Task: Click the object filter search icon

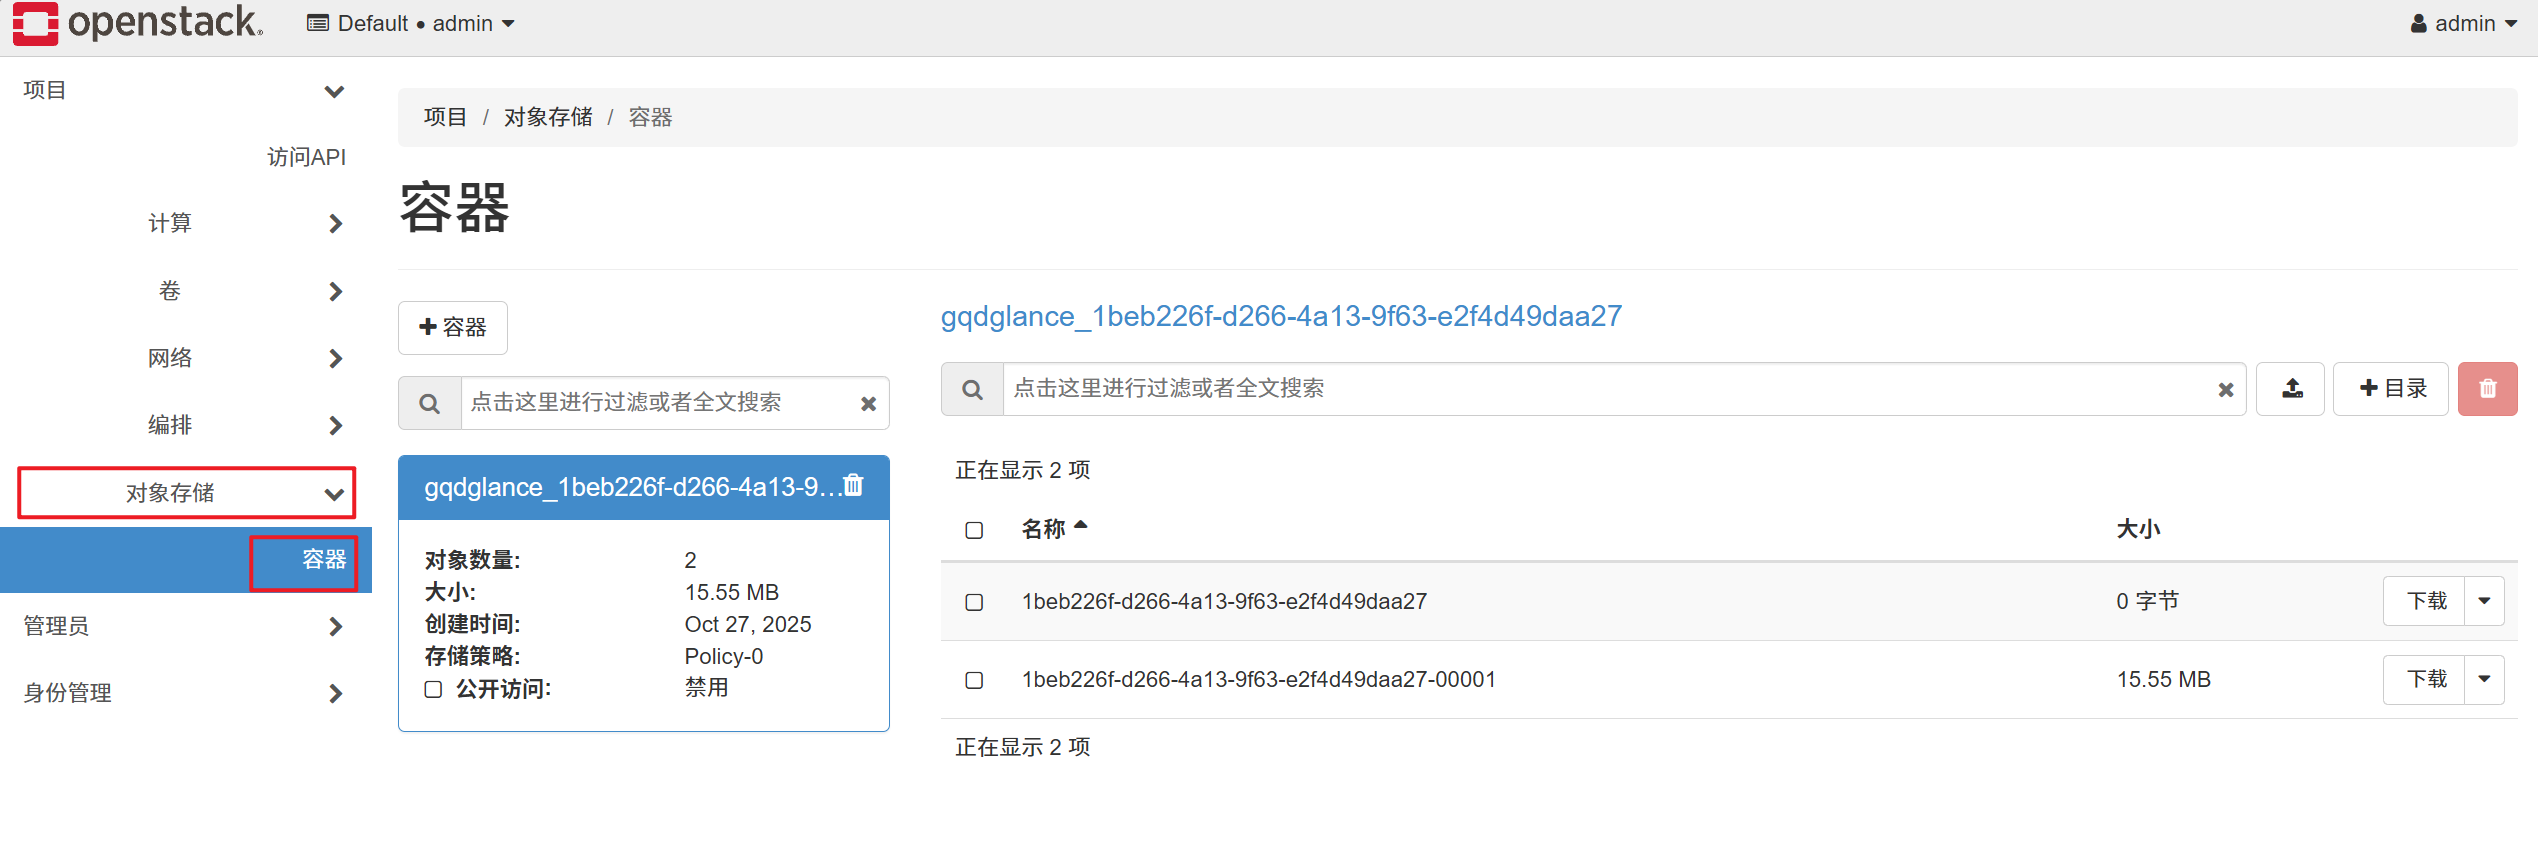Action: [972, 389]
